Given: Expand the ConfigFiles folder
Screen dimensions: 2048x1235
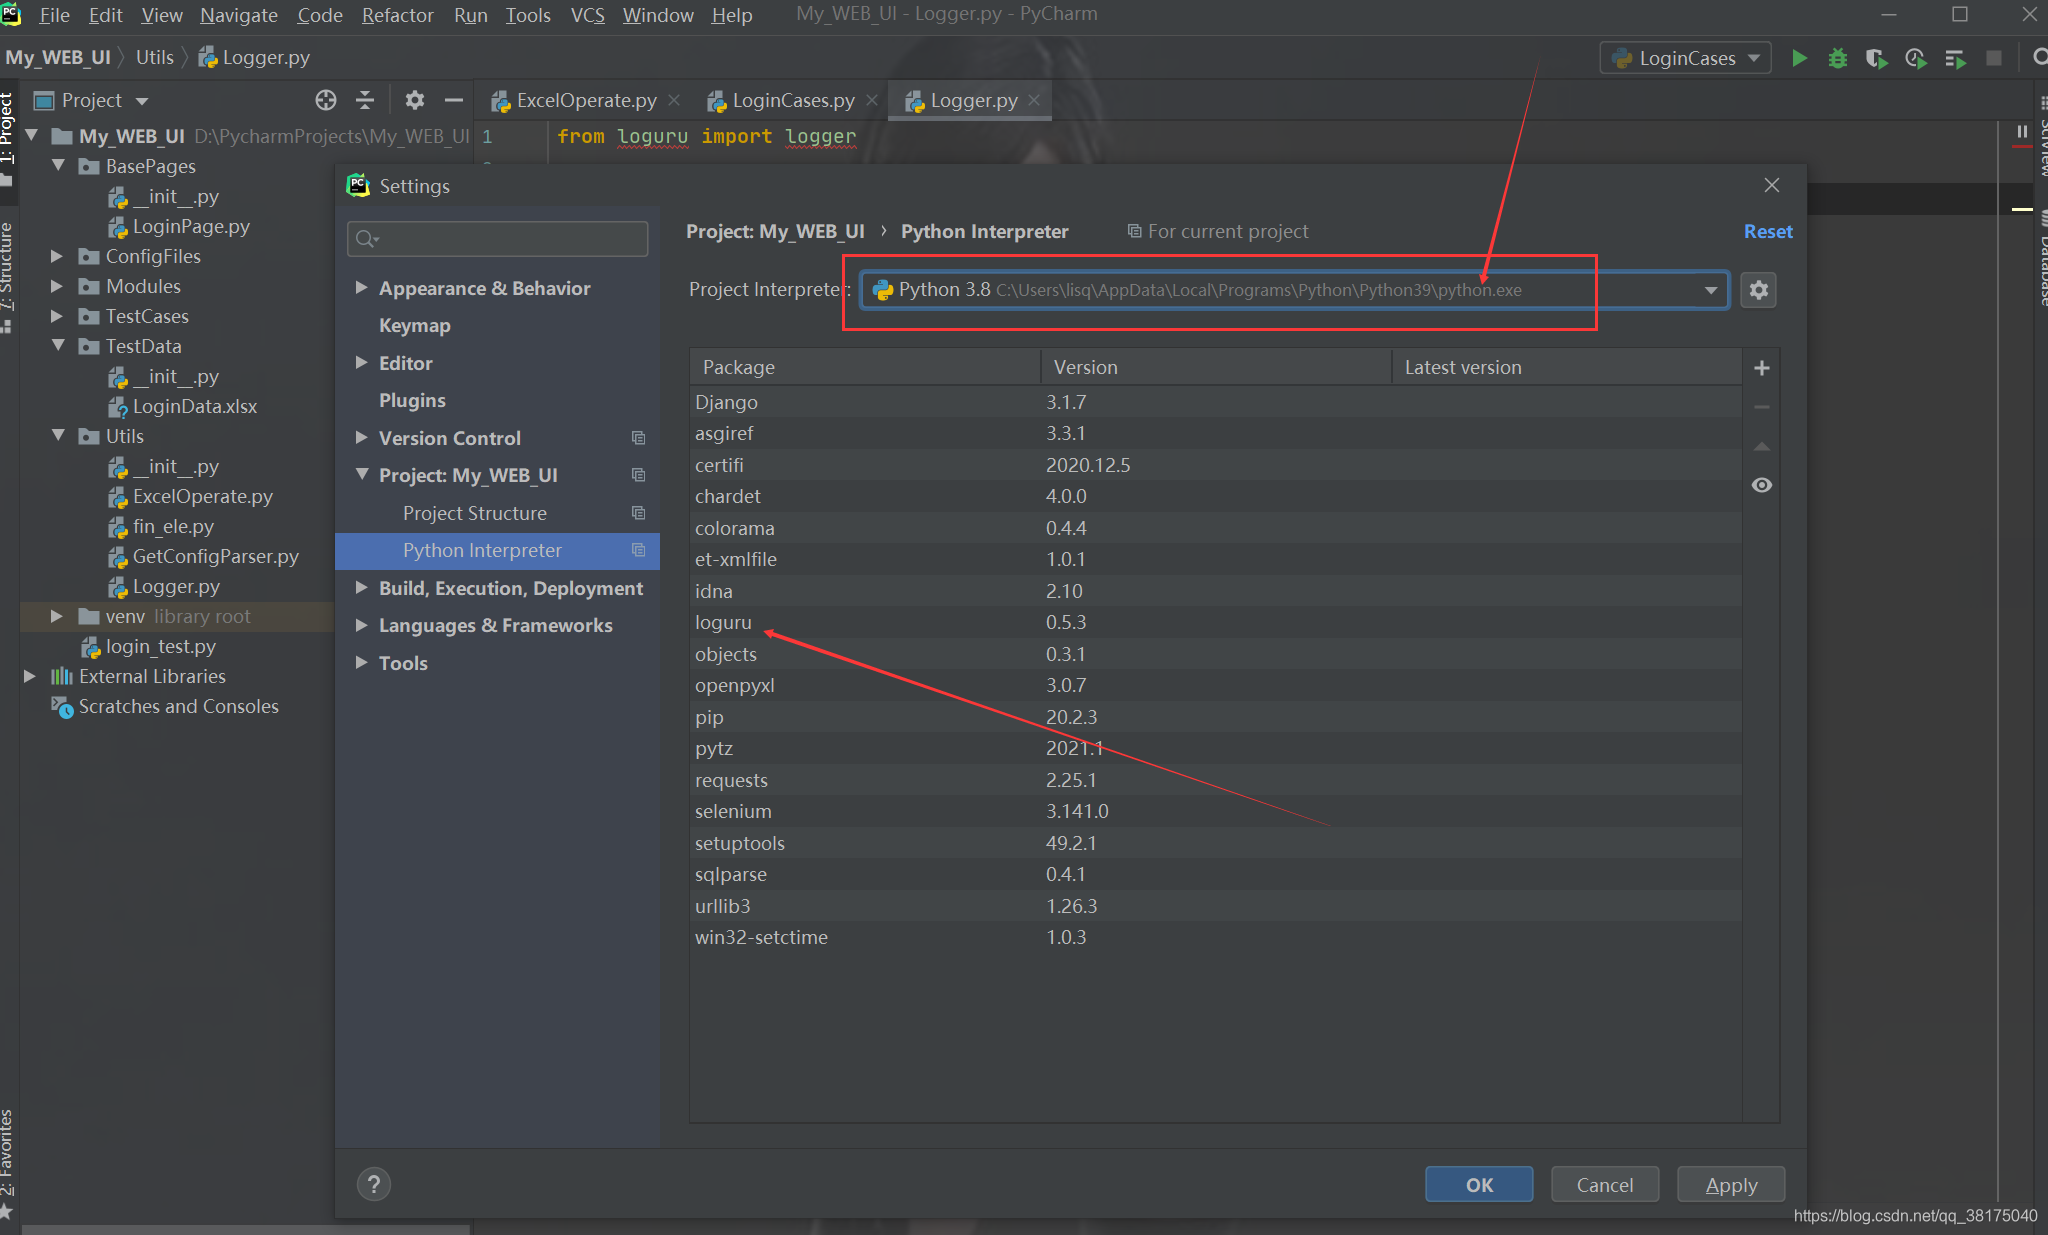Looking at the screenshot, I should 57,256.
